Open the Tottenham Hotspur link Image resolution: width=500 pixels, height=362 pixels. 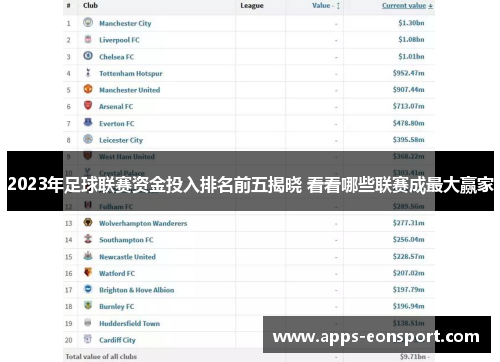131,73
